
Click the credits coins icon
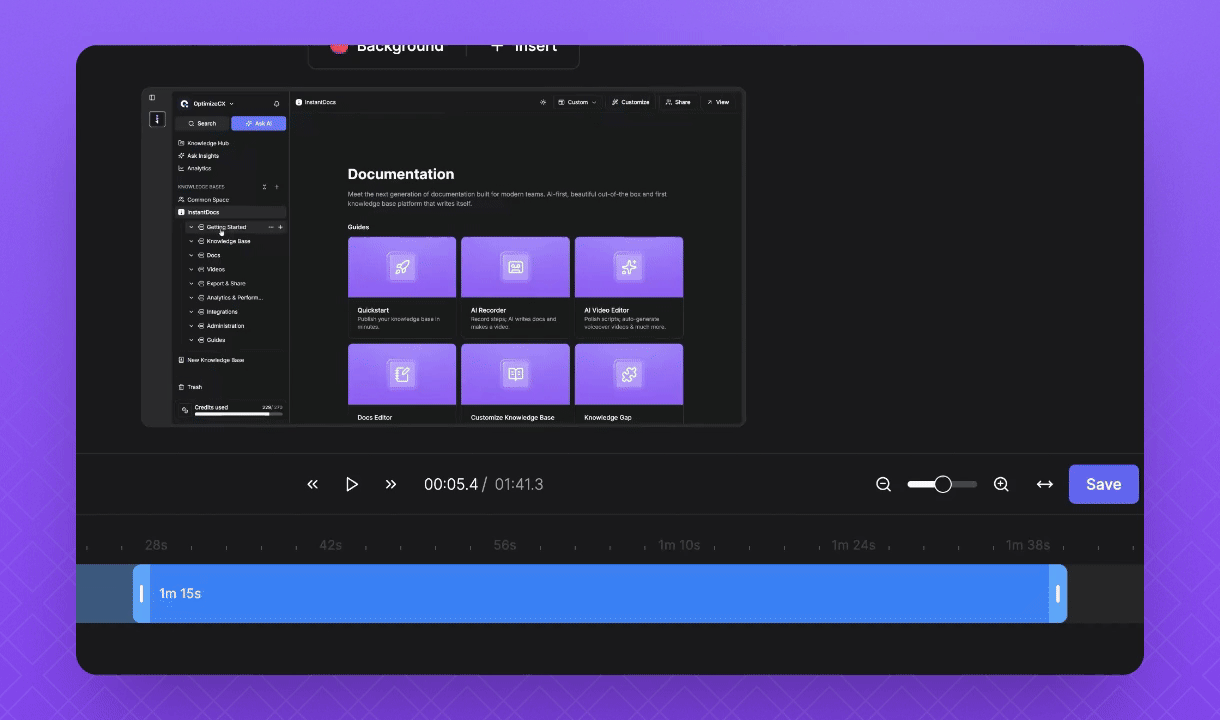tap(185, 410)
